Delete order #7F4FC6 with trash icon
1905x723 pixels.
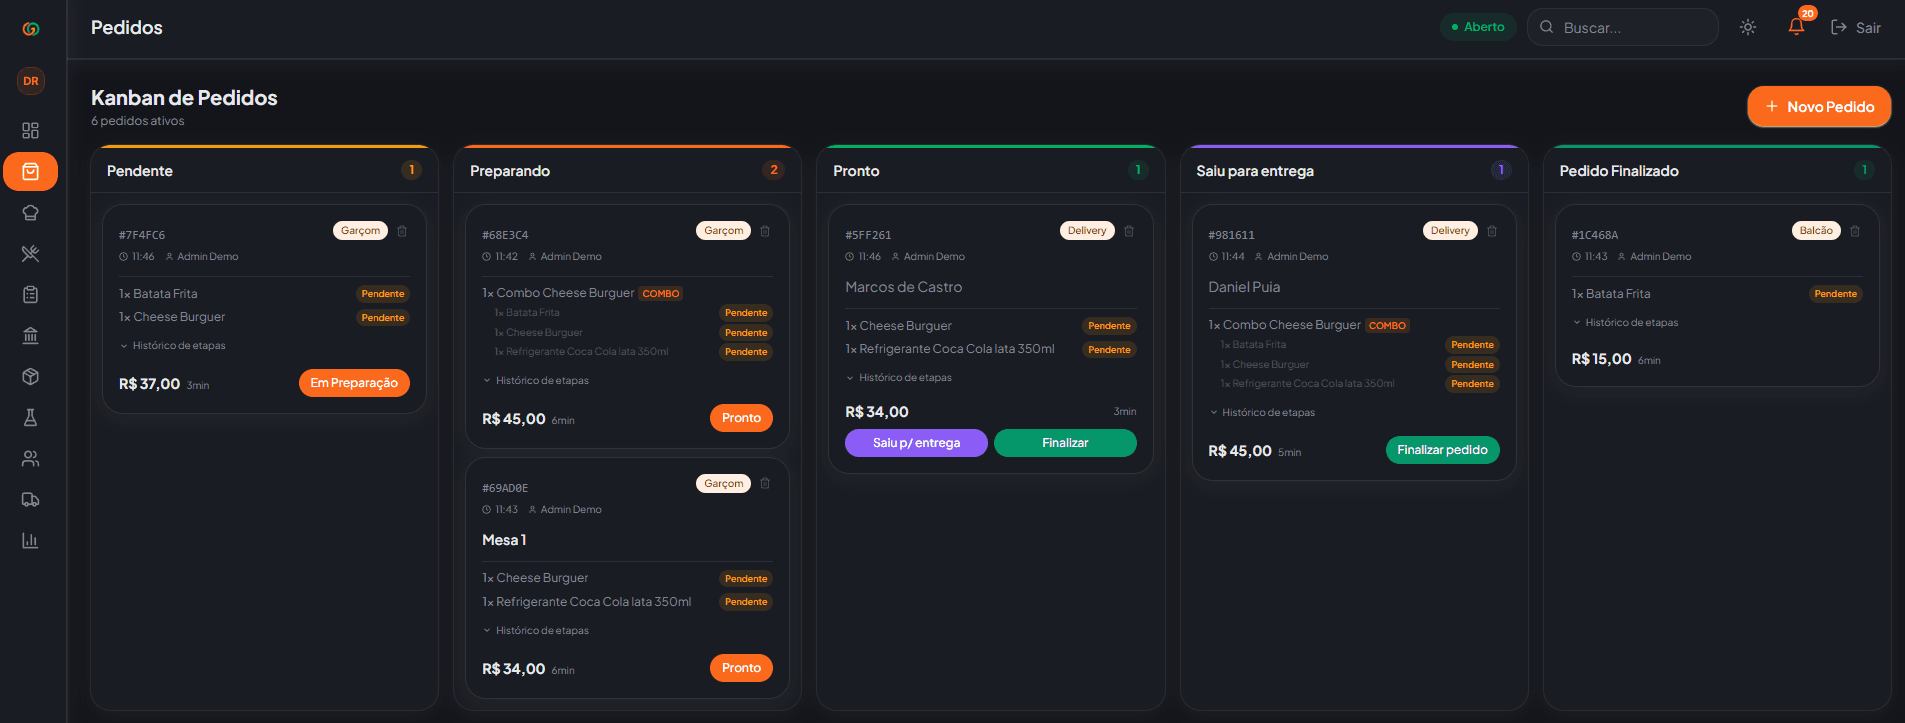[402, 231]
